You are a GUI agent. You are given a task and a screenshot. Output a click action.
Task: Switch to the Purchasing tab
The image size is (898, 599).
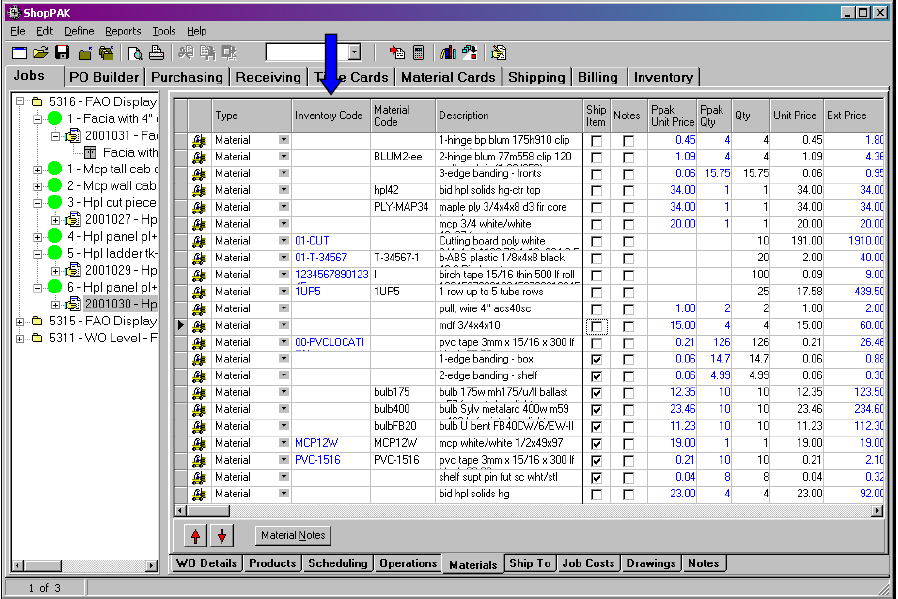[x=188, y=77]
